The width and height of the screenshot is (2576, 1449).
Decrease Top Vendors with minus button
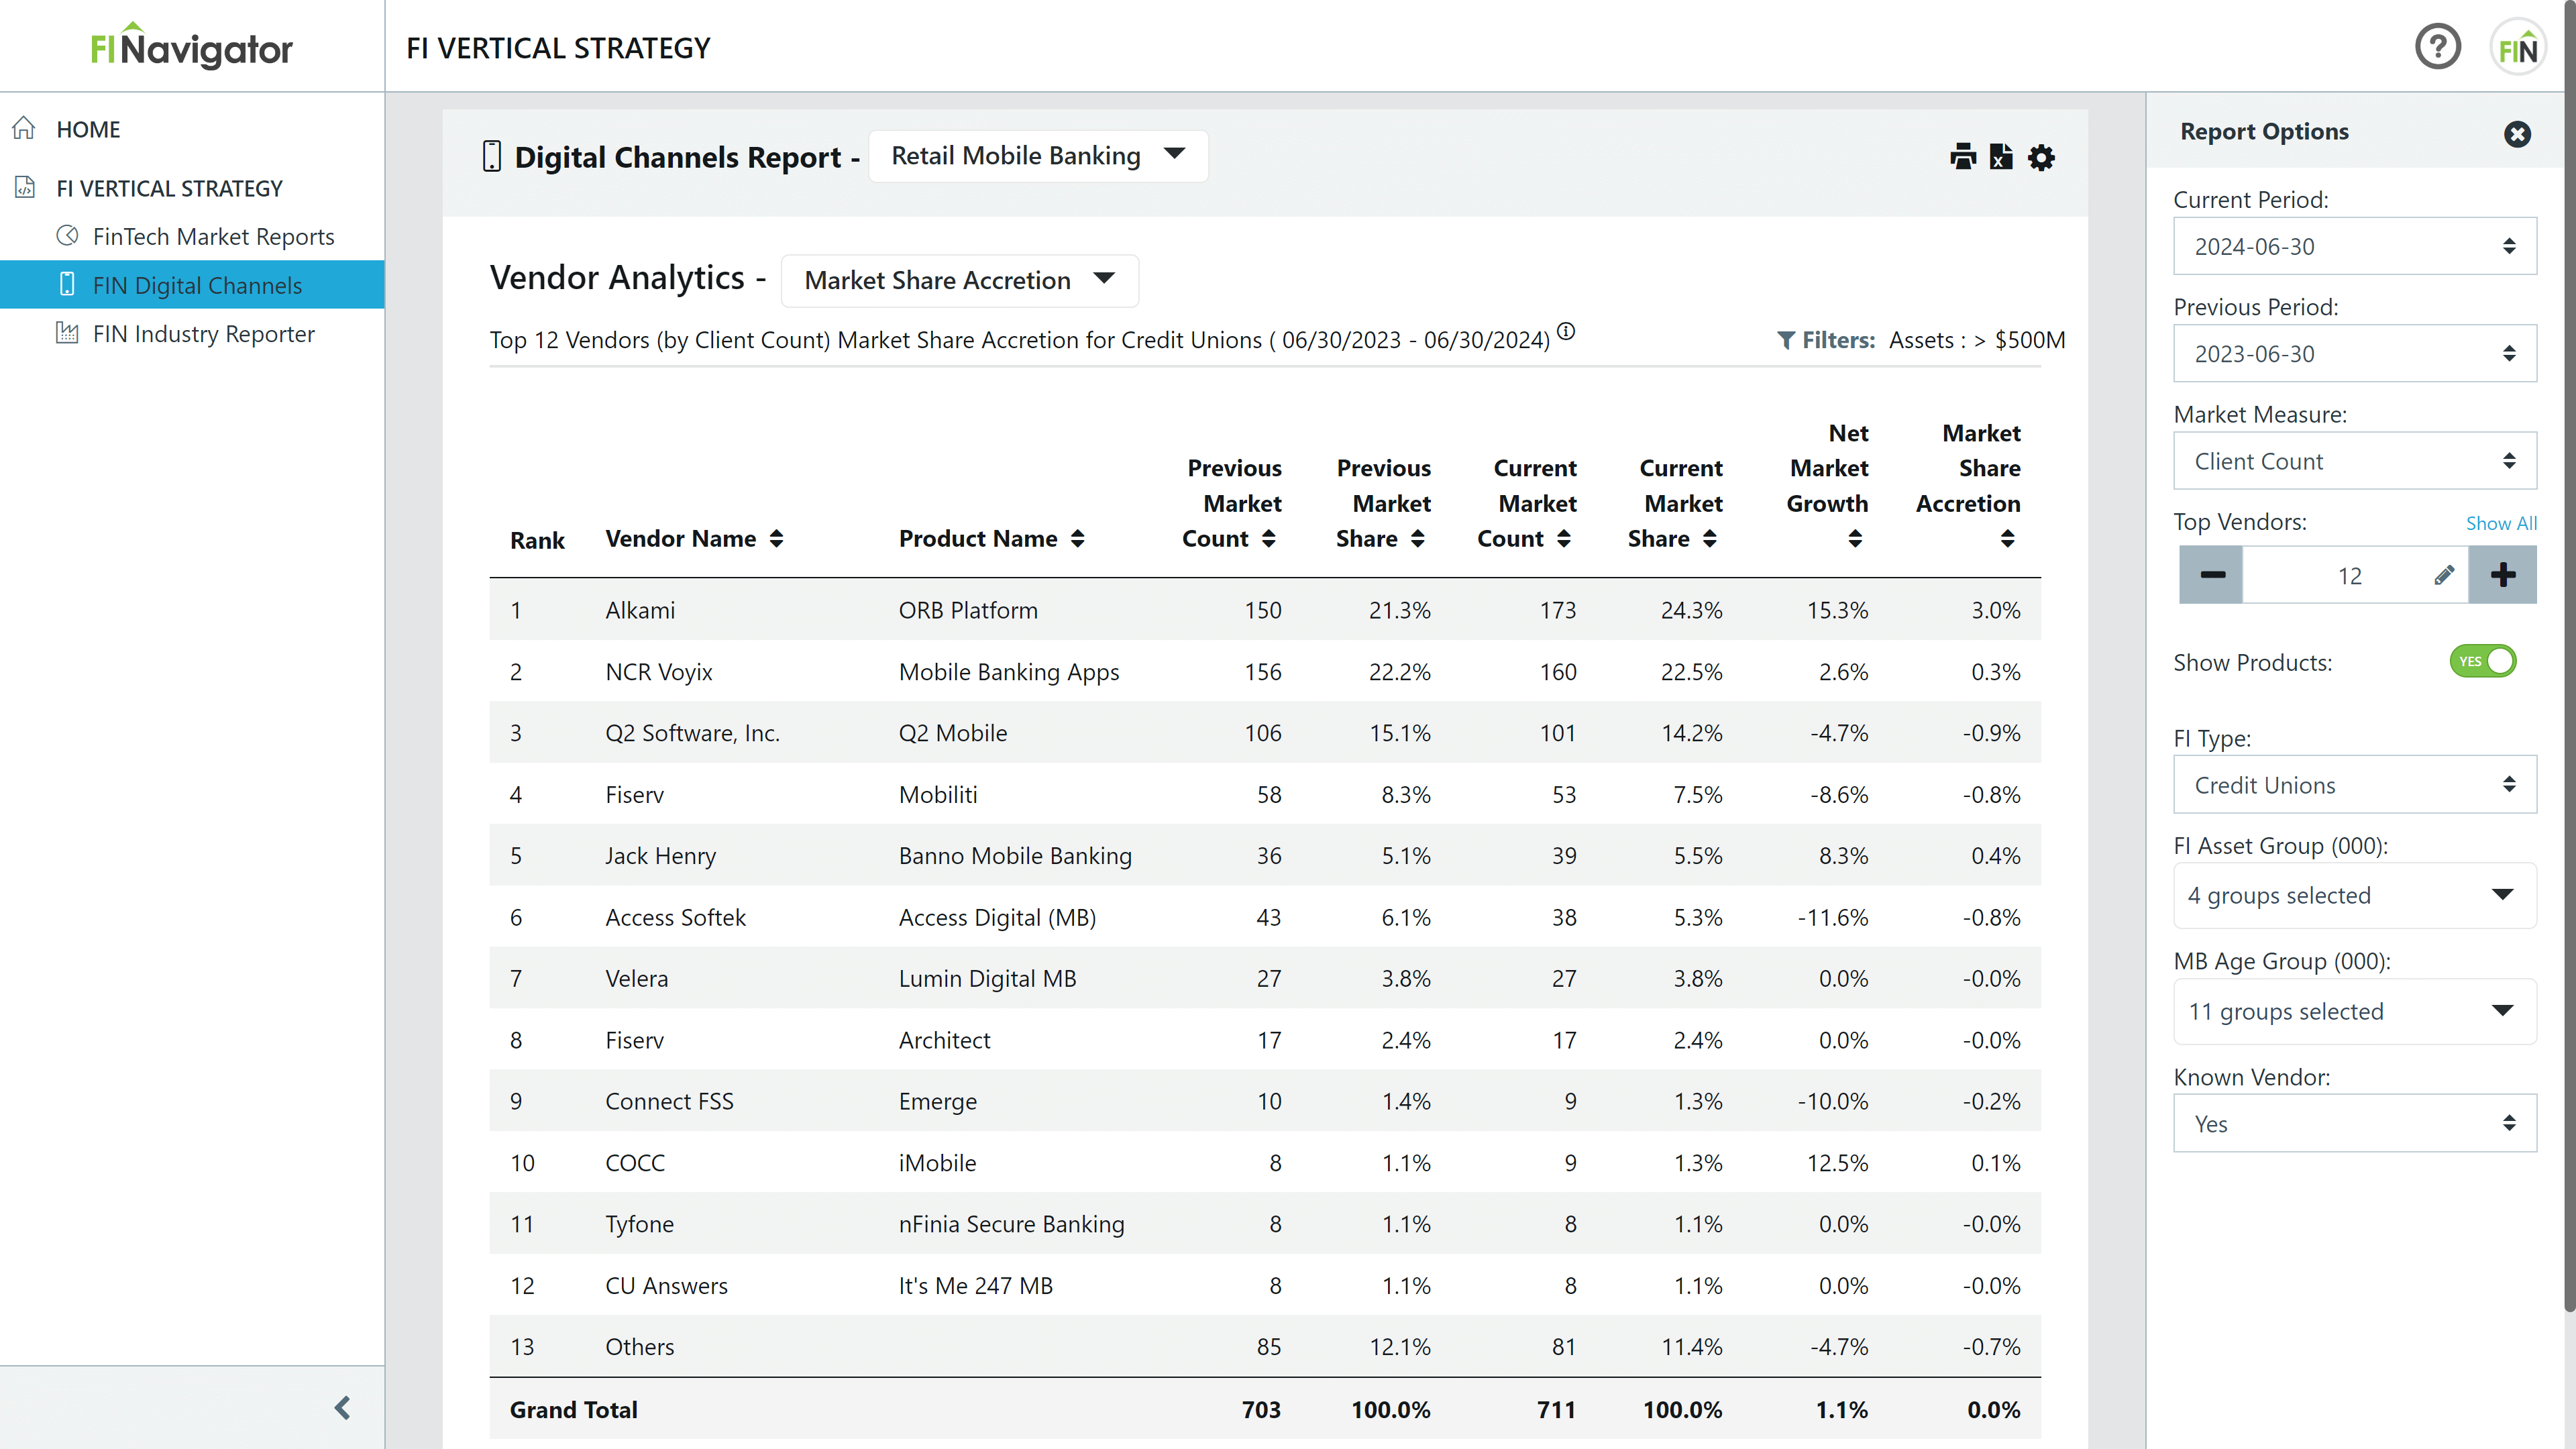tap(2211, 575)
